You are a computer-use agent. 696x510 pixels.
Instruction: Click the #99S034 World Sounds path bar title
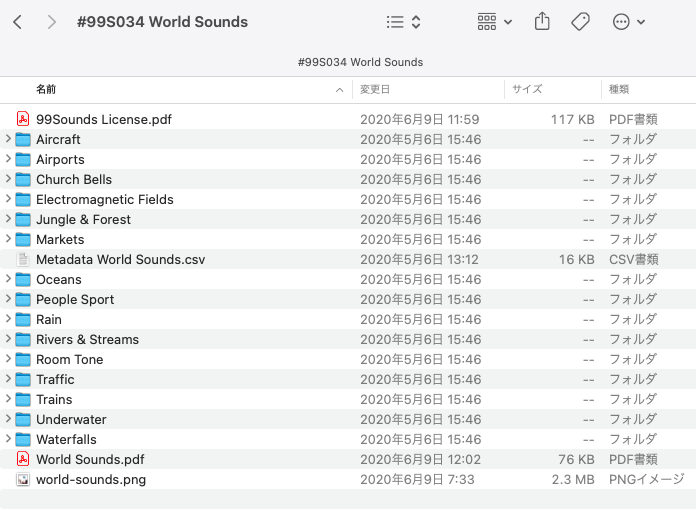pos(360,62)
